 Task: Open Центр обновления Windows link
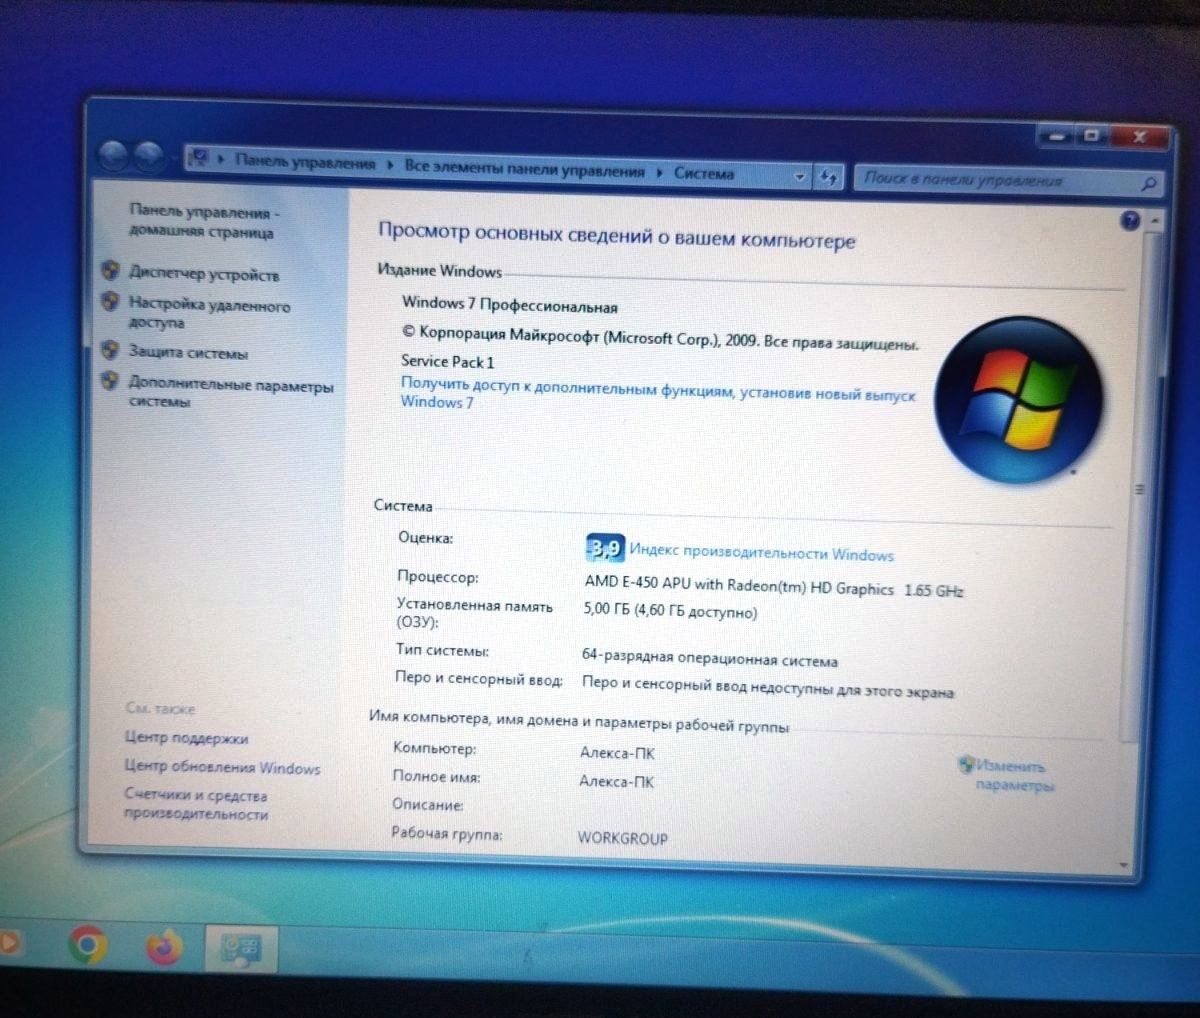222,767
